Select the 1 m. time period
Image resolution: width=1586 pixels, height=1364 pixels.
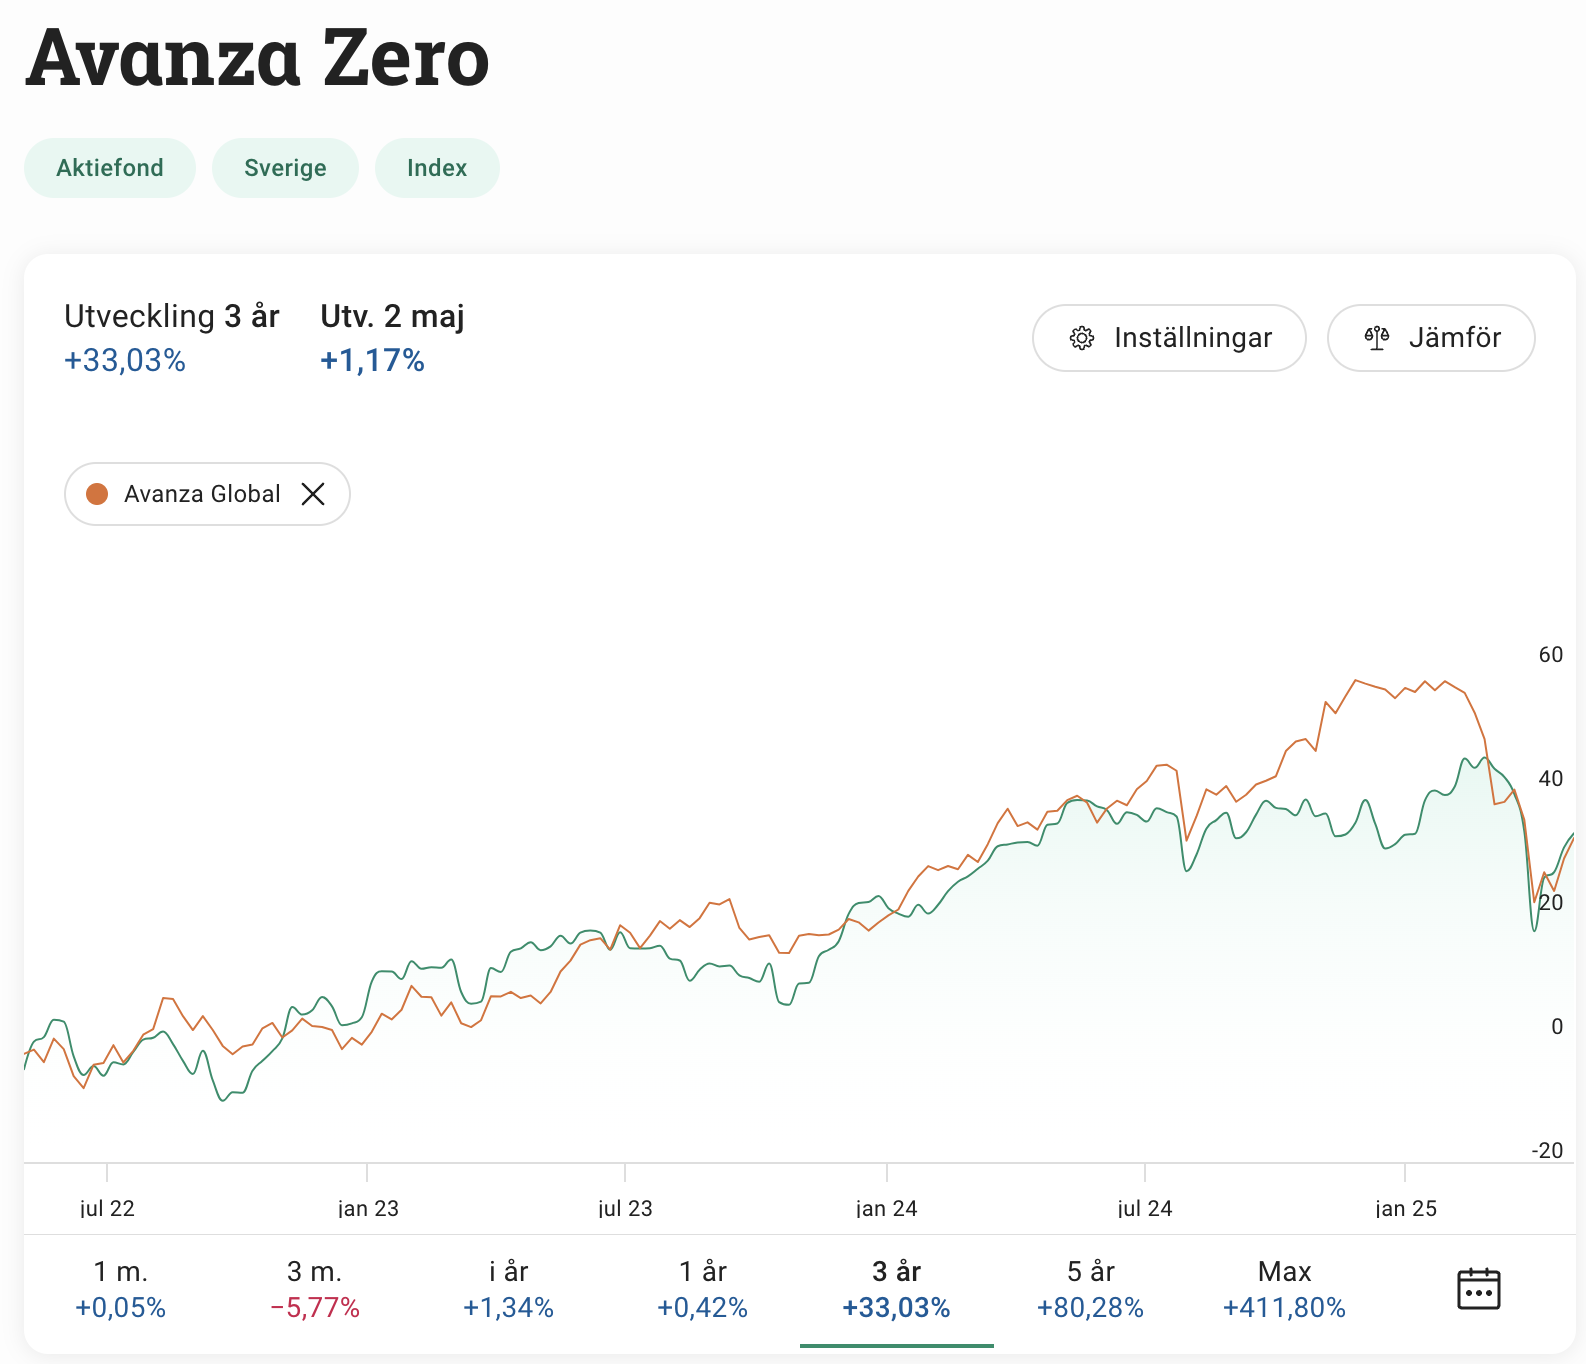(x=121, y=1289)
